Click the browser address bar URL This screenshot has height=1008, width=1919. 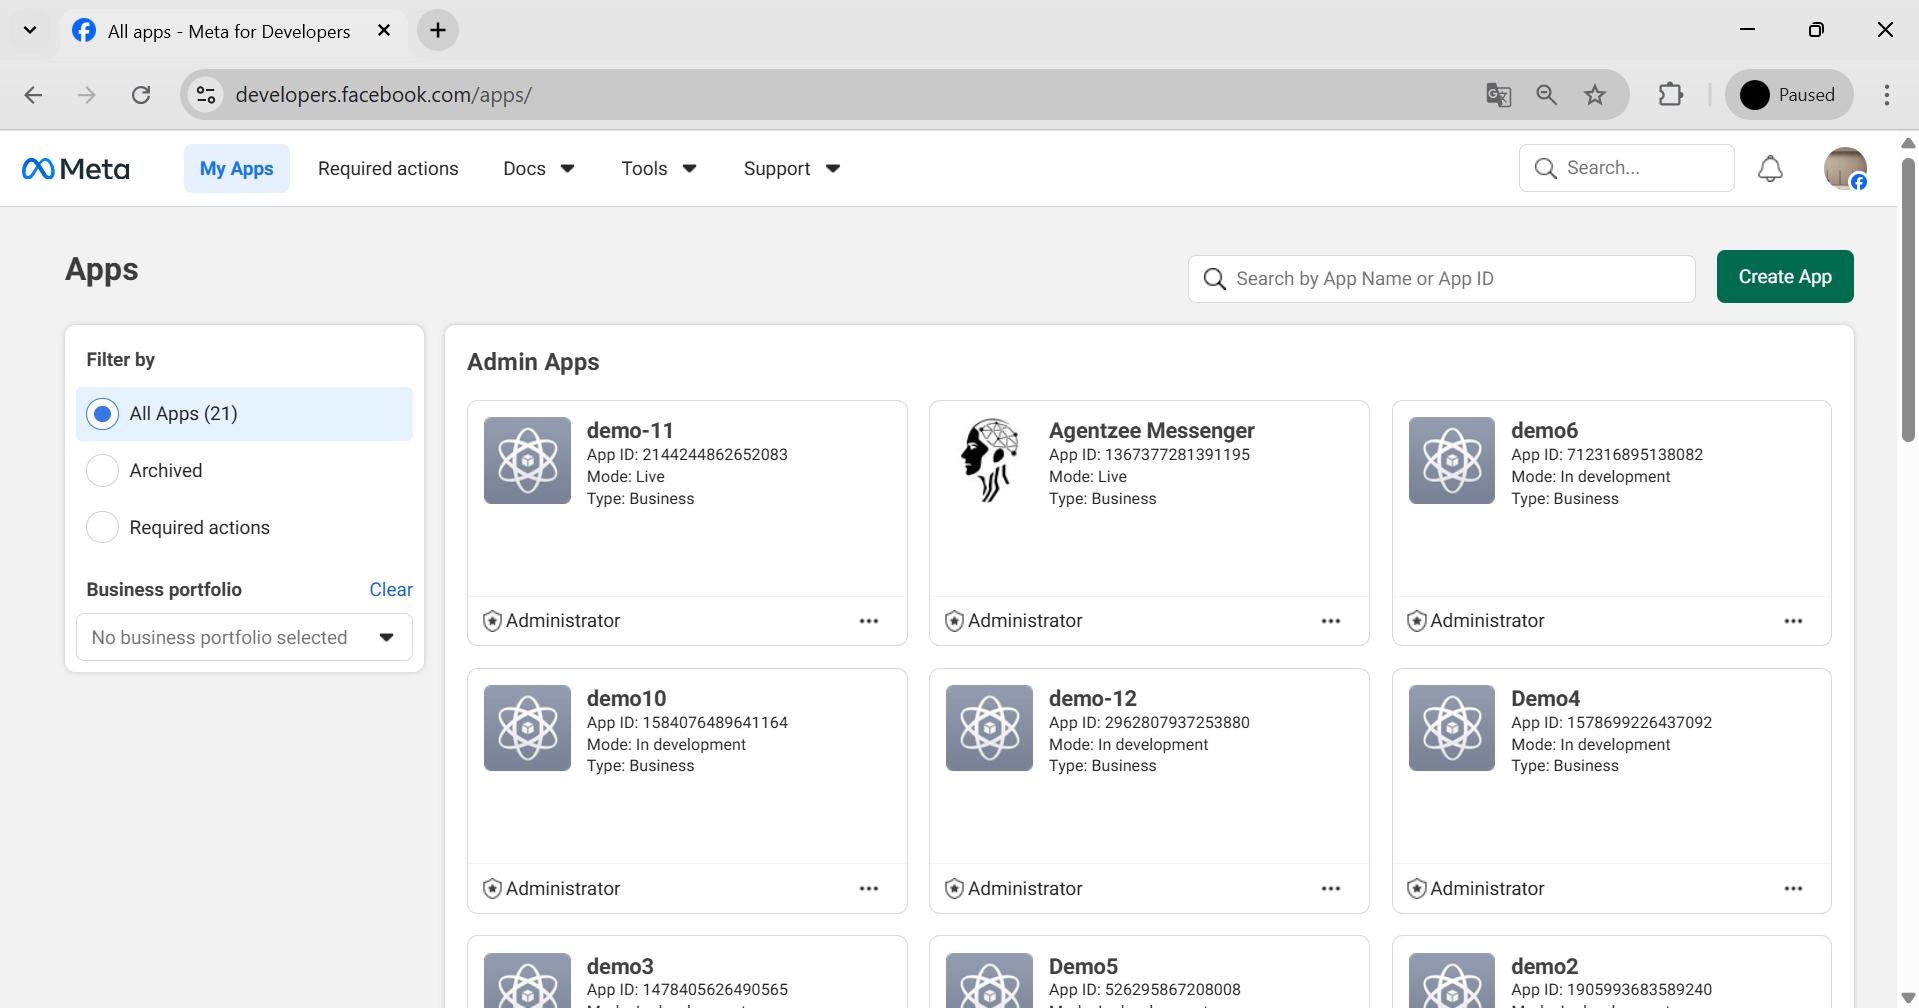click(383, 95)
